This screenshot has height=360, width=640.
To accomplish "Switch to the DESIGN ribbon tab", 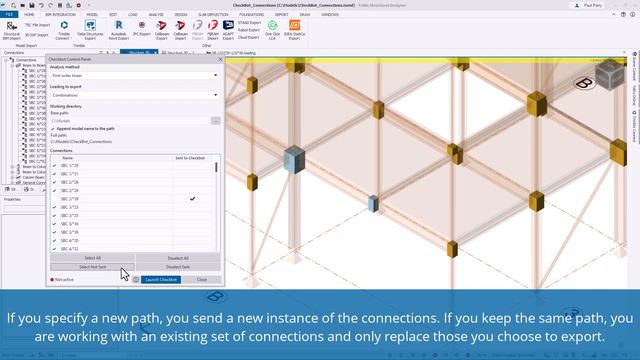I will [181, 14].
